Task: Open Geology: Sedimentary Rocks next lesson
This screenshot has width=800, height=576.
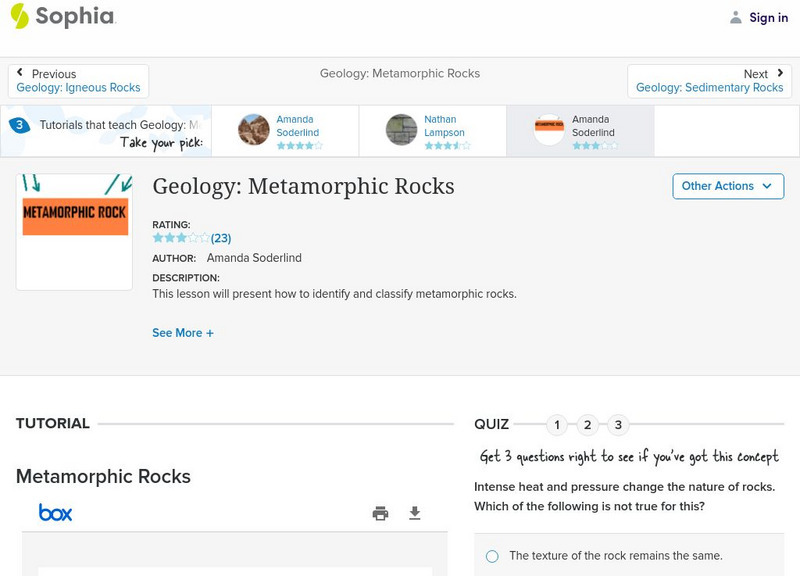Action: tap(709, 88)
